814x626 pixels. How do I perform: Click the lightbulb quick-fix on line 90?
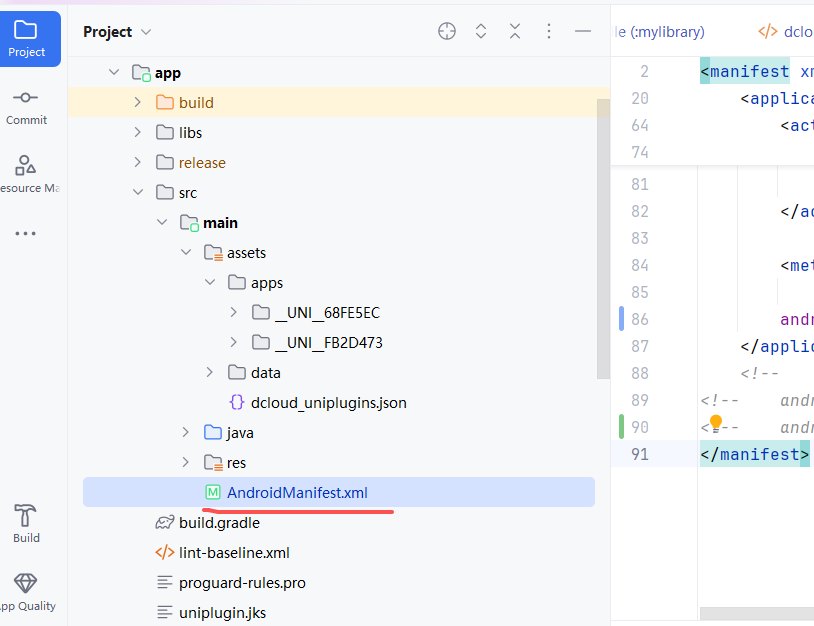click(x=716, y=424)
